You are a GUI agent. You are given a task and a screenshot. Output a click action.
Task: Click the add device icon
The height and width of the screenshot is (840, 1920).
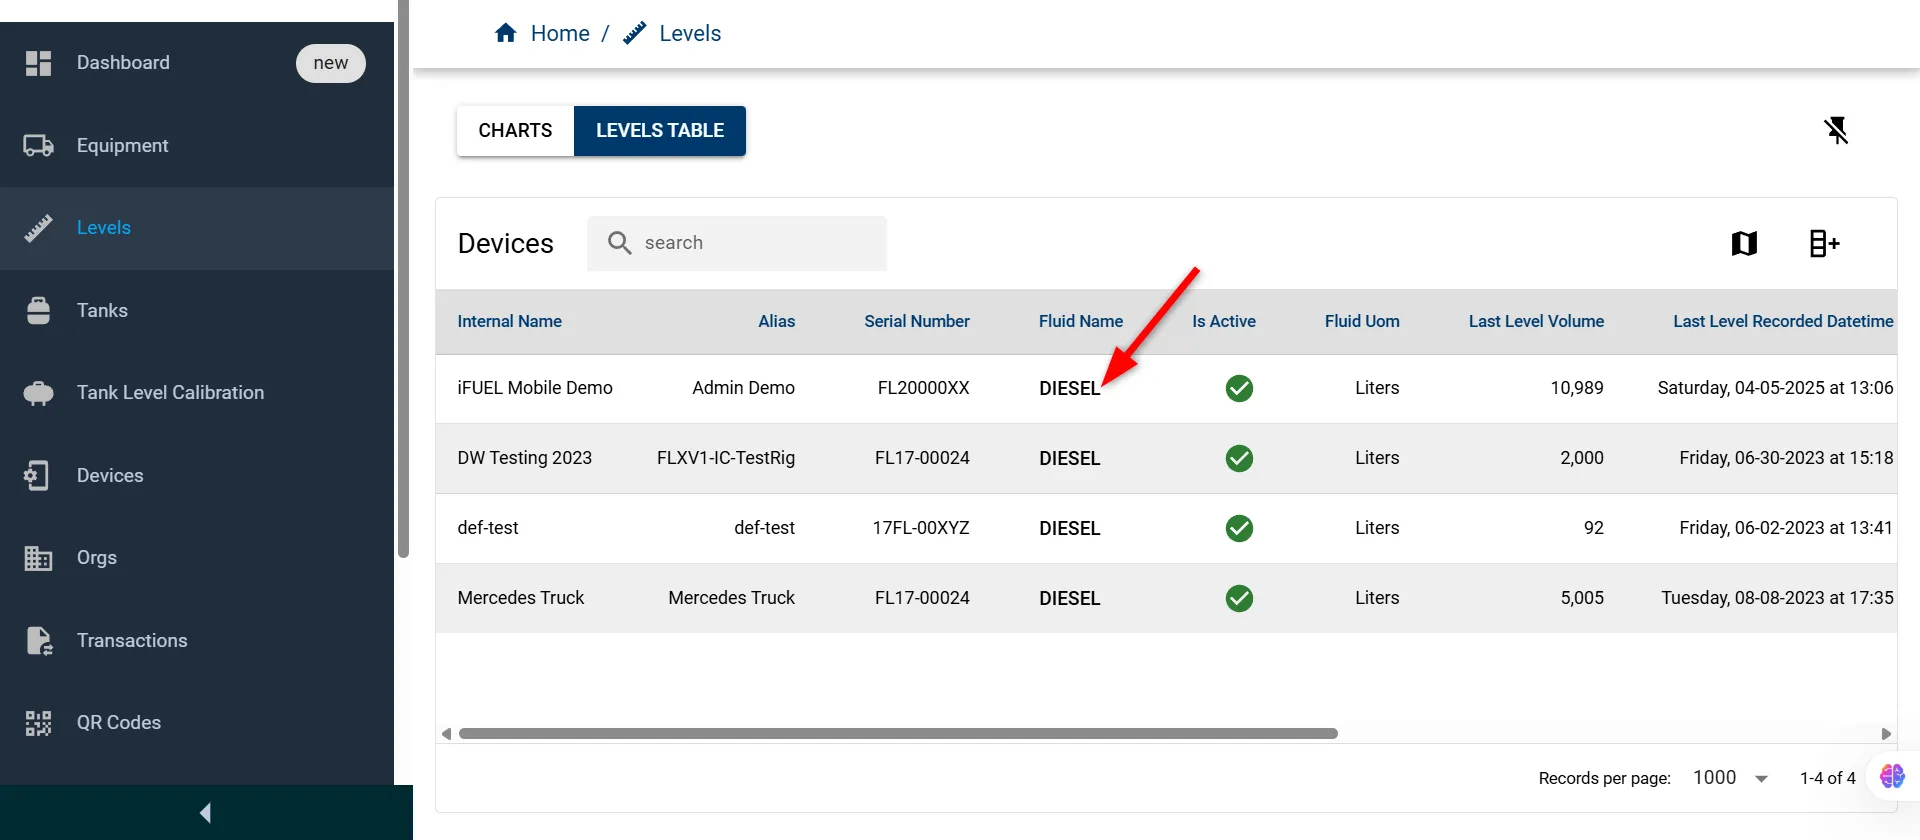pyautogui.click(x=1824, y=243)
